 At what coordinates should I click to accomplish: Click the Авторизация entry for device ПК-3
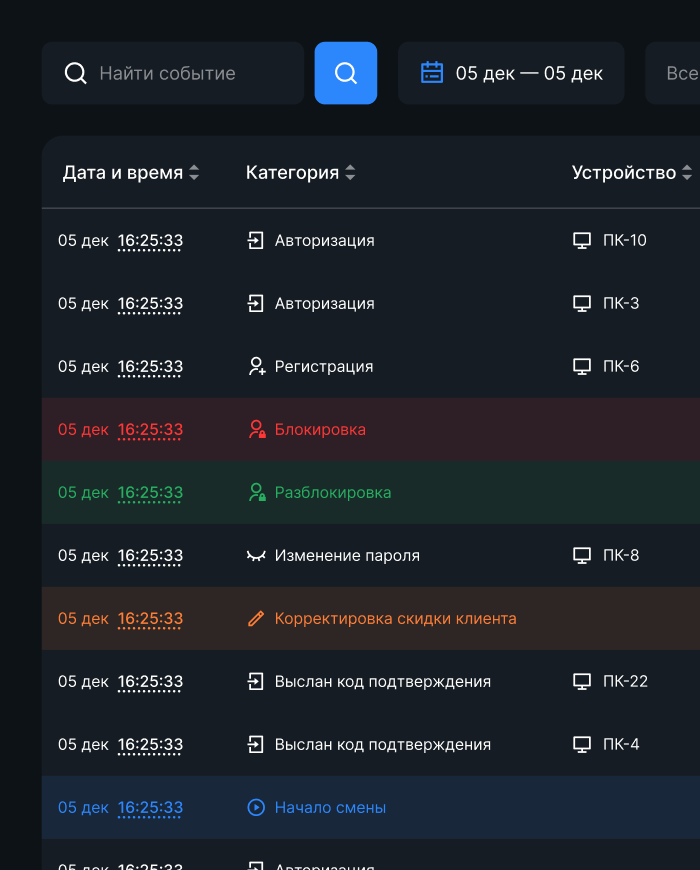coord(324,304)
